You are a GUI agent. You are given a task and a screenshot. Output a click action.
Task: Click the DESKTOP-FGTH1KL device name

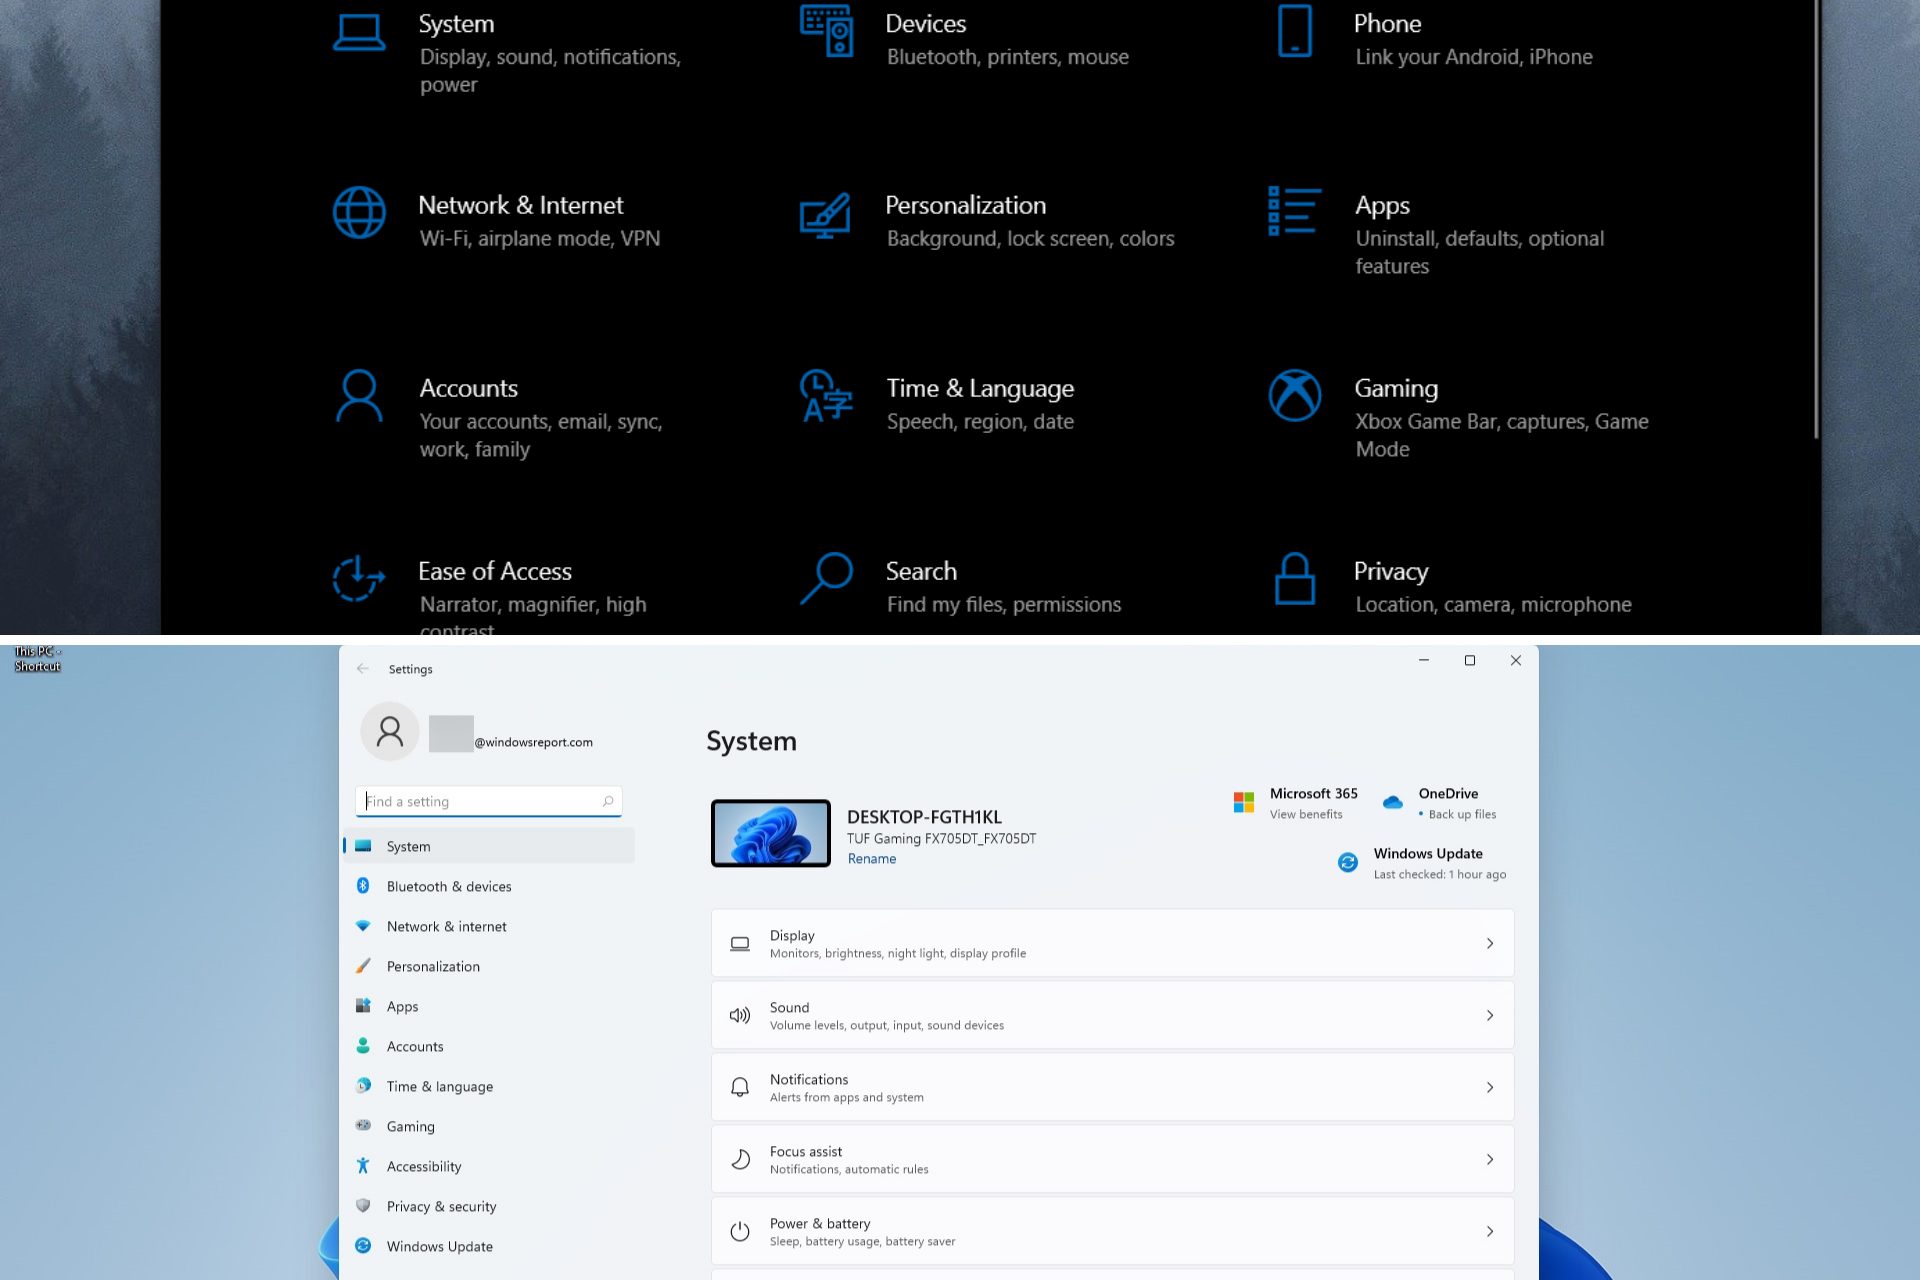(x=924, y=817)
